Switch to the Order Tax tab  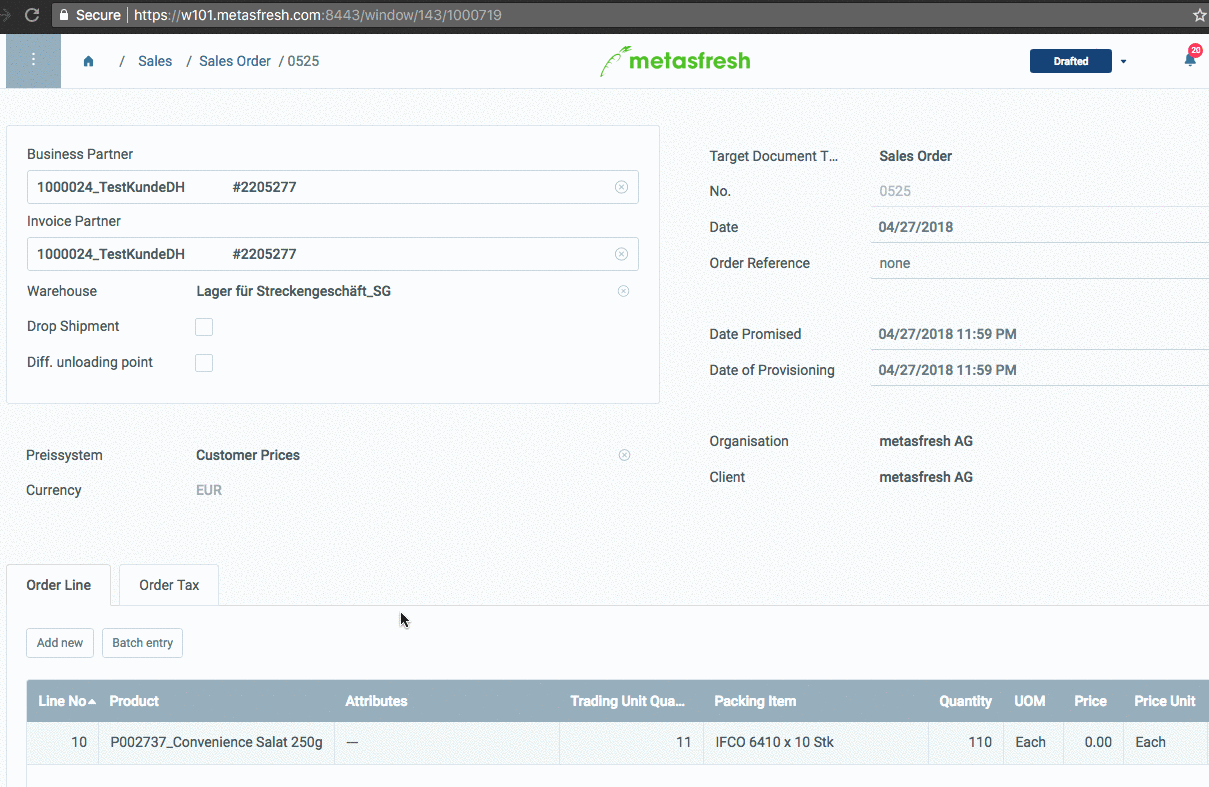click(167, 585)
